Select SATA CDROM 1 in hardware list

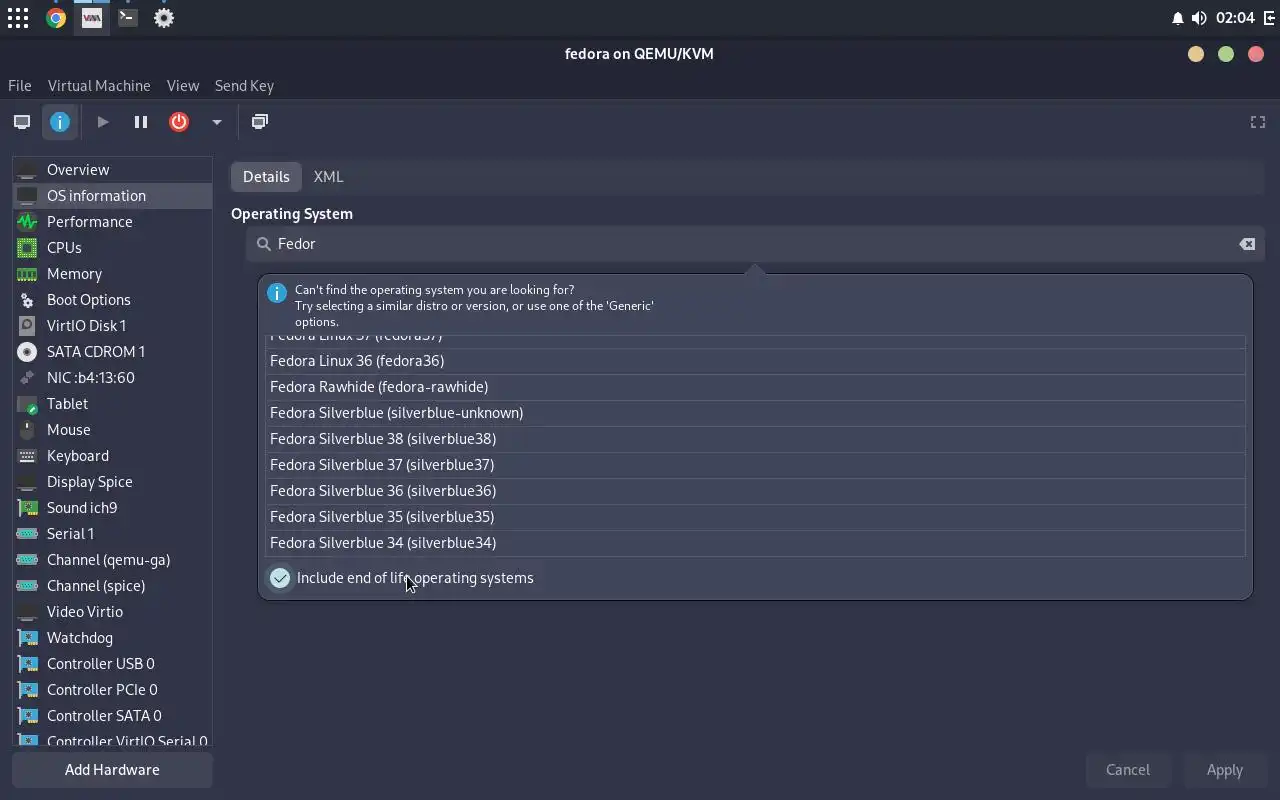[112, 352]
